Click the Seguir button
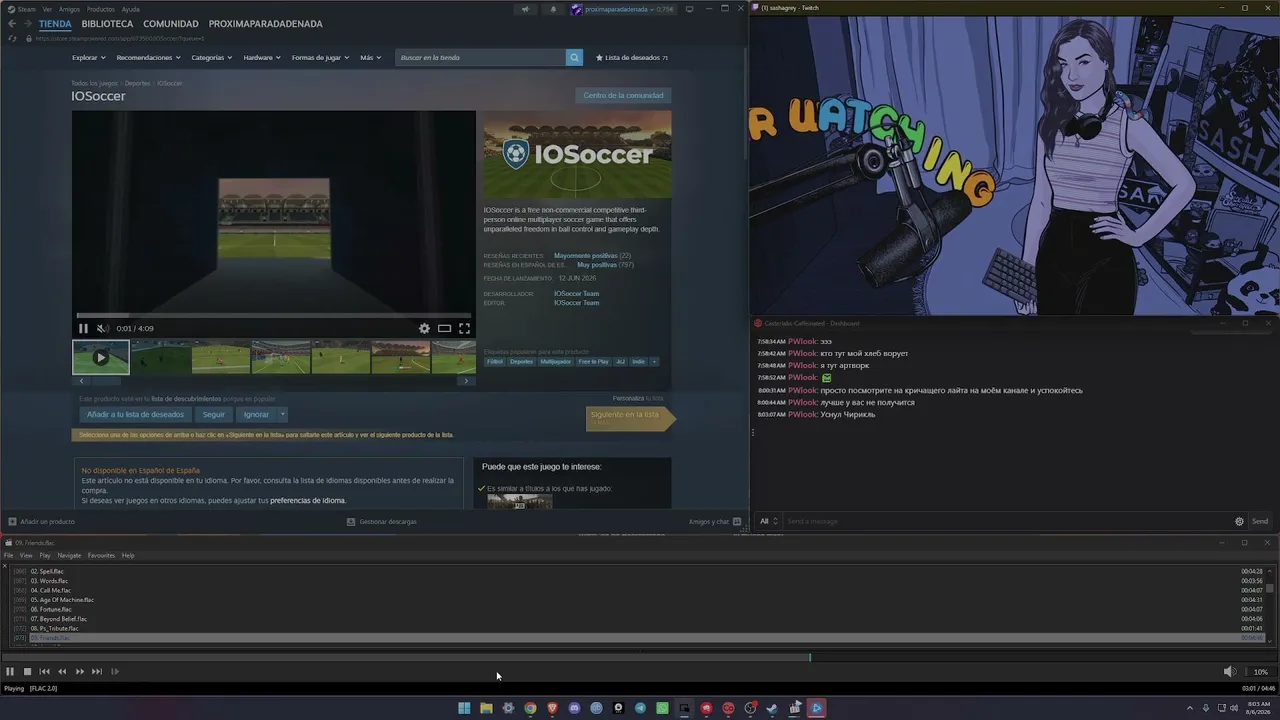The width and height of the screenshot is (1280, 720). [214, 414]
